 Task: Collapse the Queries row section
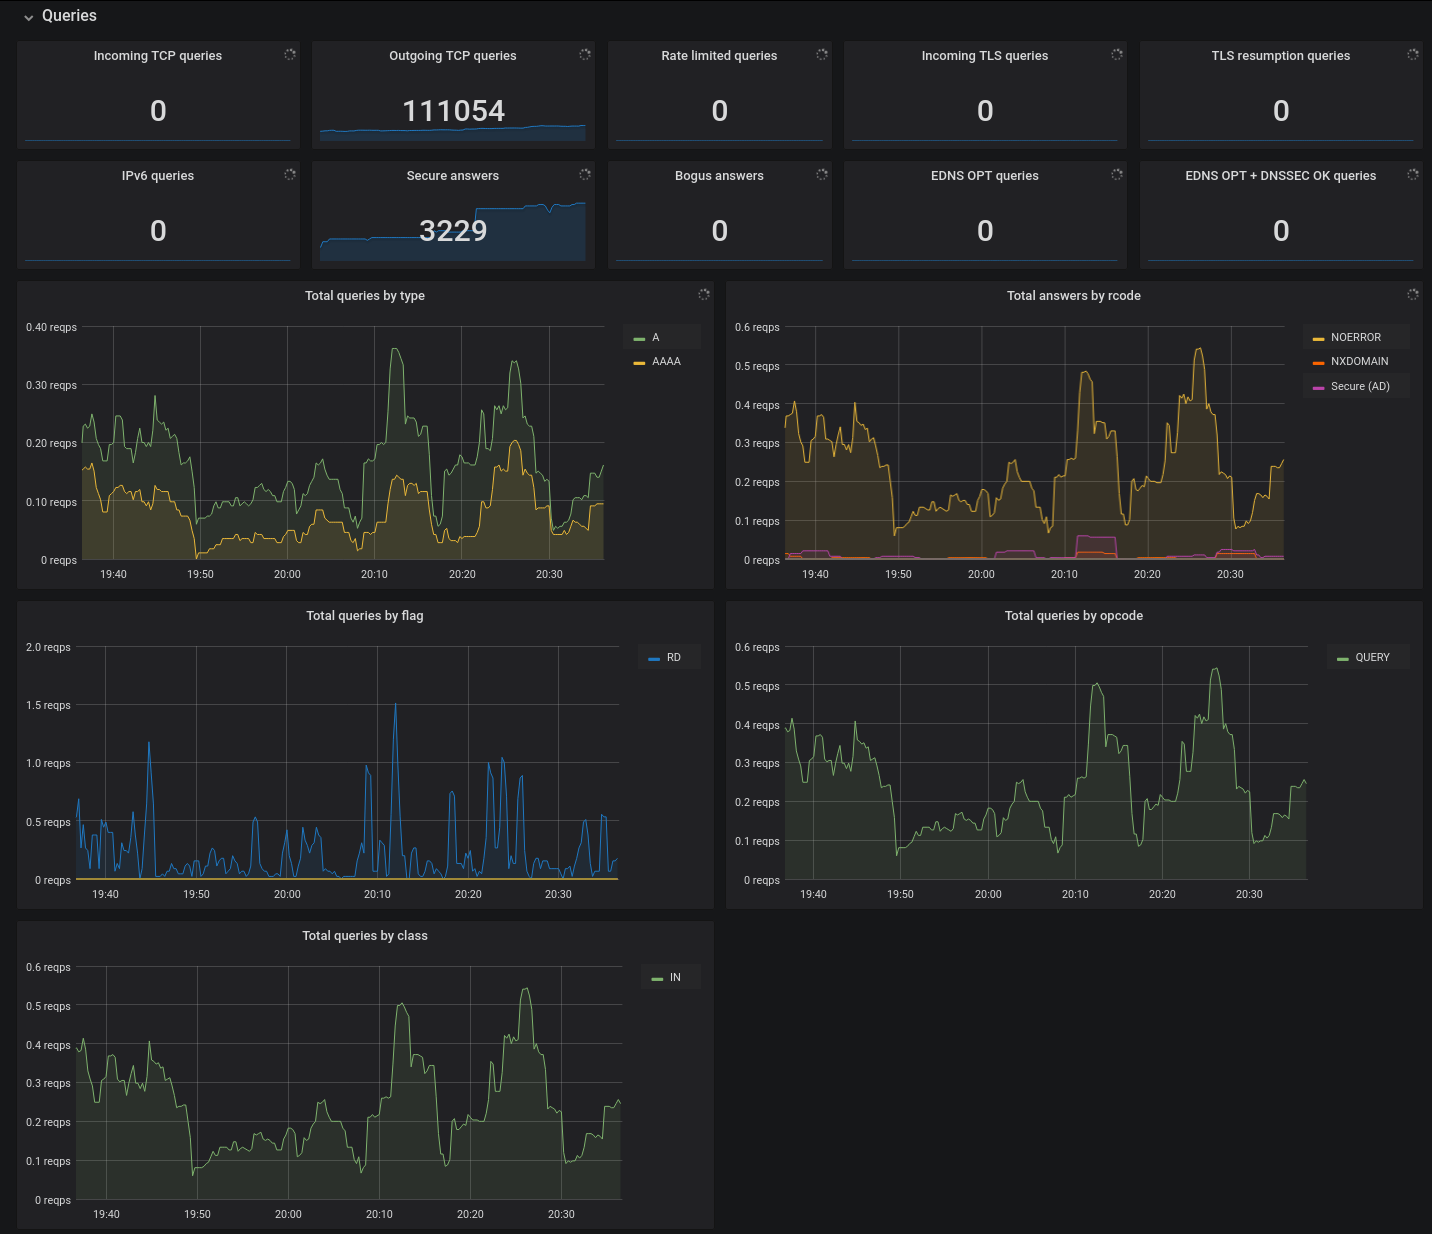click(x=59, y=16)
